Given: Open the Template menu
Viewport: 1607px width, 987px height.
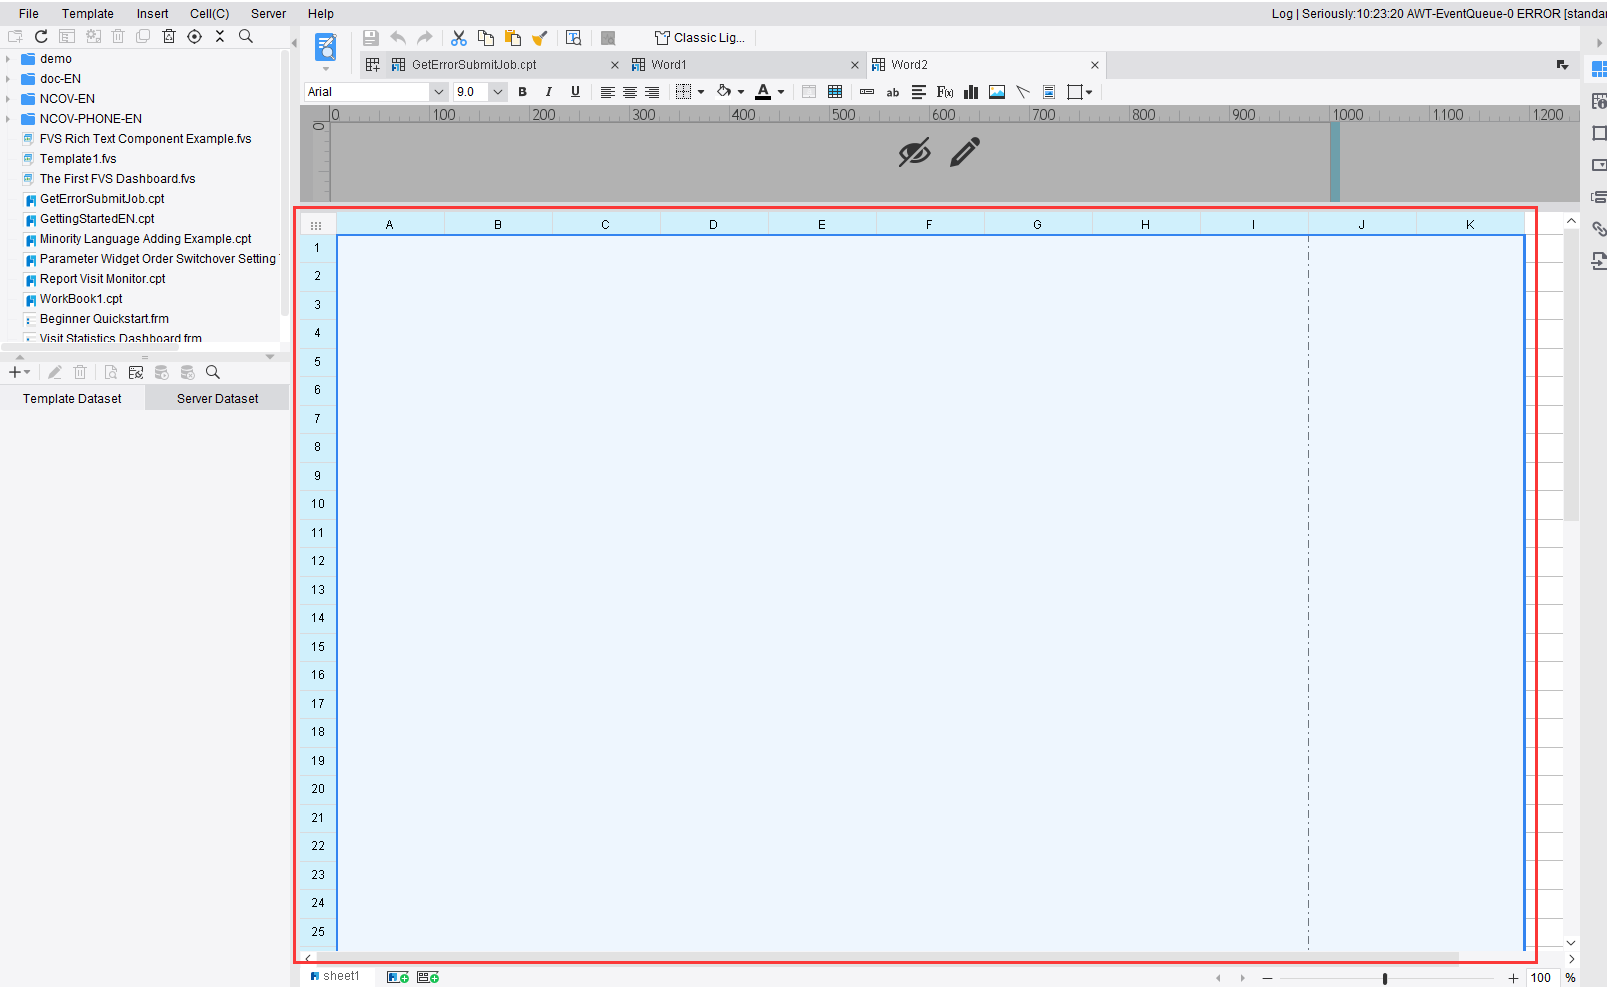Looking at the screenshot, I should pyautogui.click(x=87, y=13).
